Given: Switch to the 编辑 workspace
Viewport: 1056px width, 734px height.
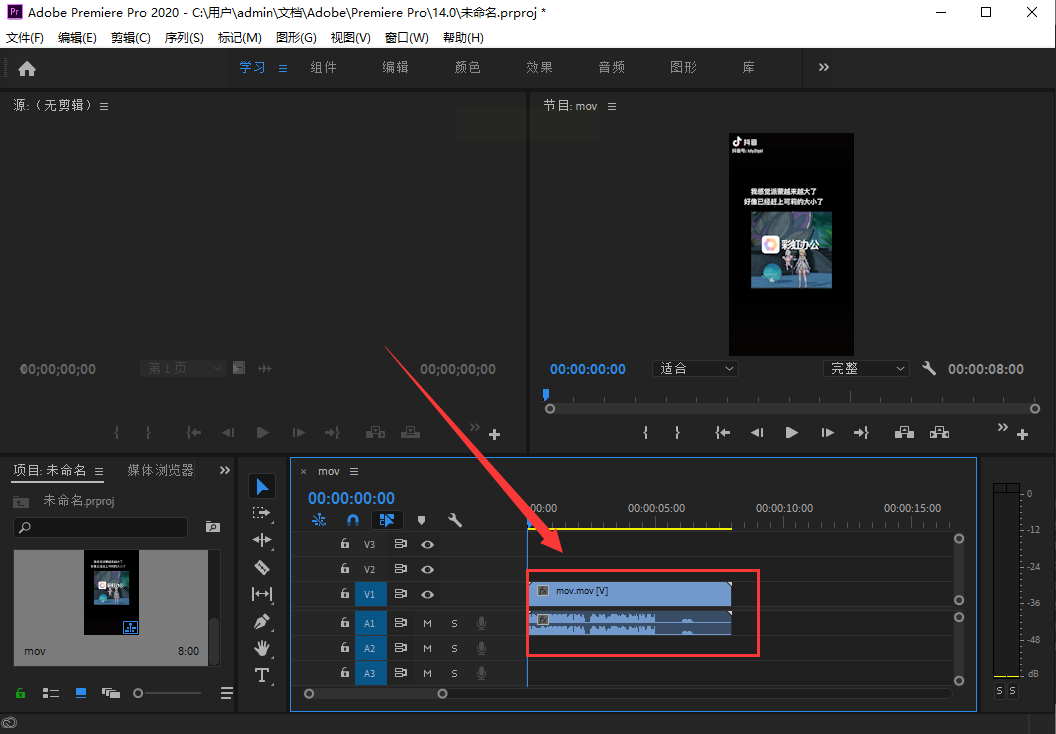Looking at the screenshot, I should pyautogui.click(x=395, y=67).
